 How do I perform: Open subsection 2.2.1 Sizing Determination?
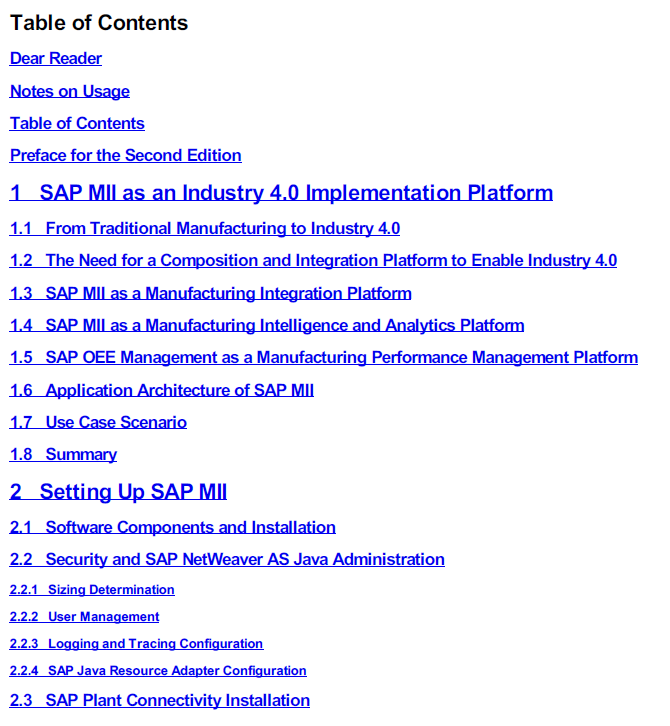92,589
